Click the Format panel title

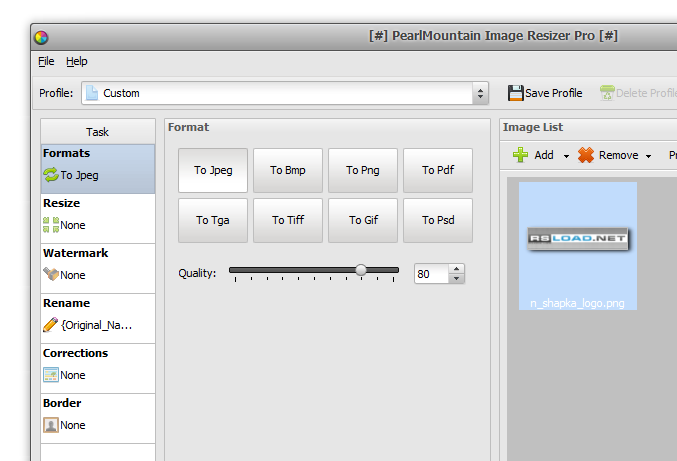coord(188,127)
